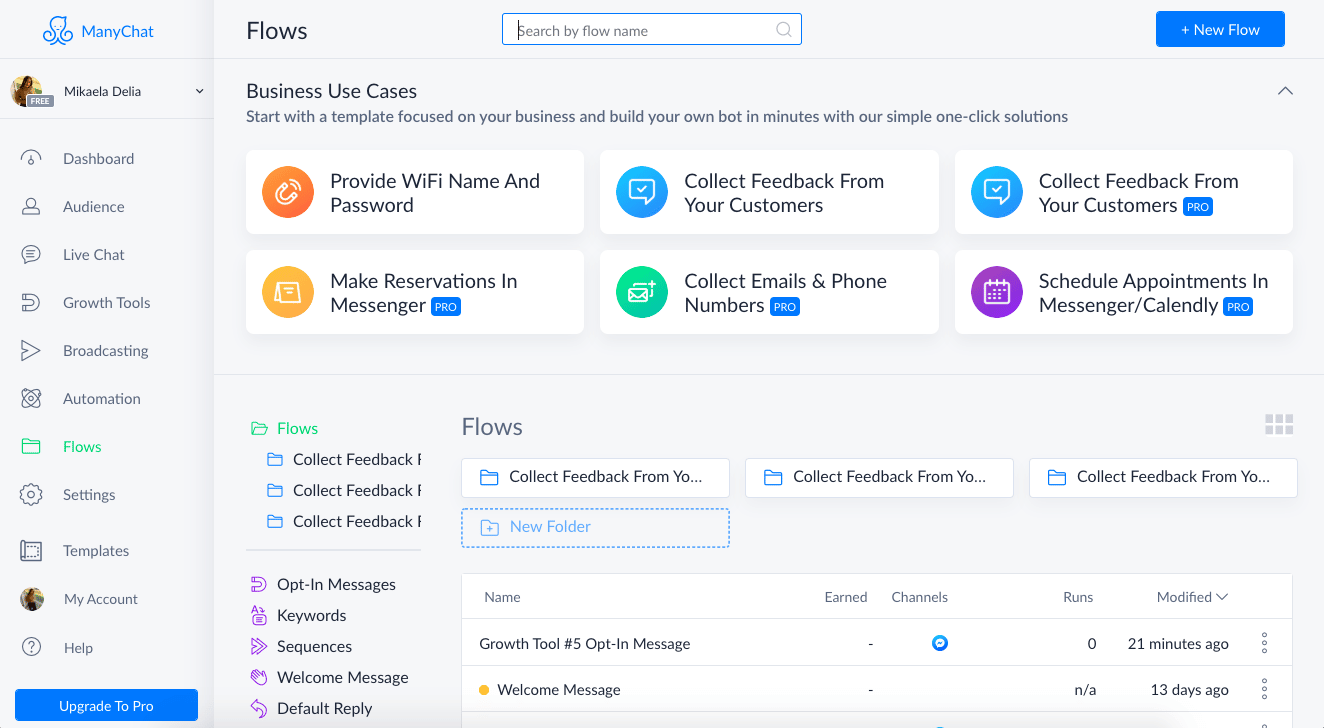The height and width of the screenshot is (728, 1324).
Task: Click the Automation atom icon
Action: (x=31, y=398)
